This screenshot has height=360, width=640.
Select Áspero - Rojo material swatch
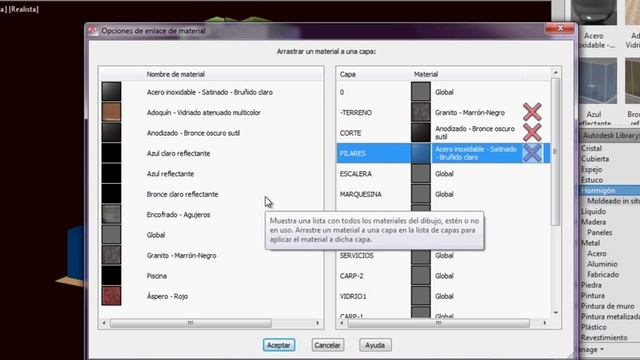(x=111, y=296)
